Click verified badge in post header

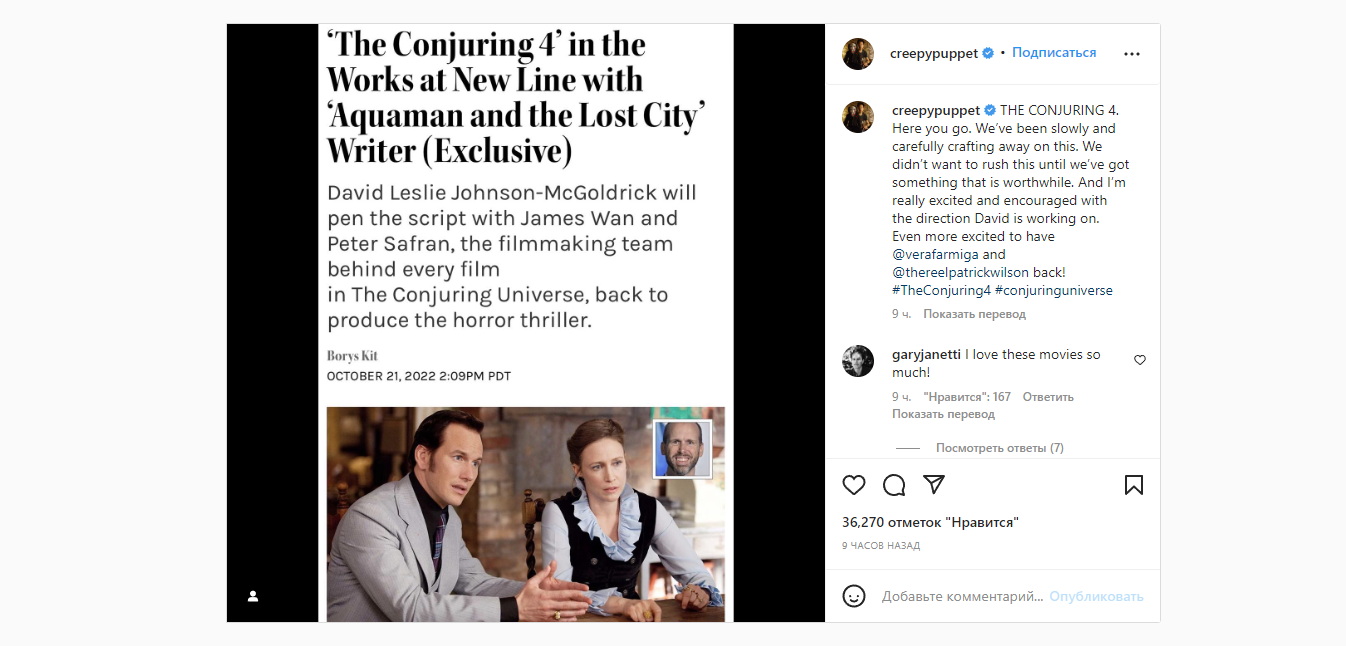(x=988, y=53)
